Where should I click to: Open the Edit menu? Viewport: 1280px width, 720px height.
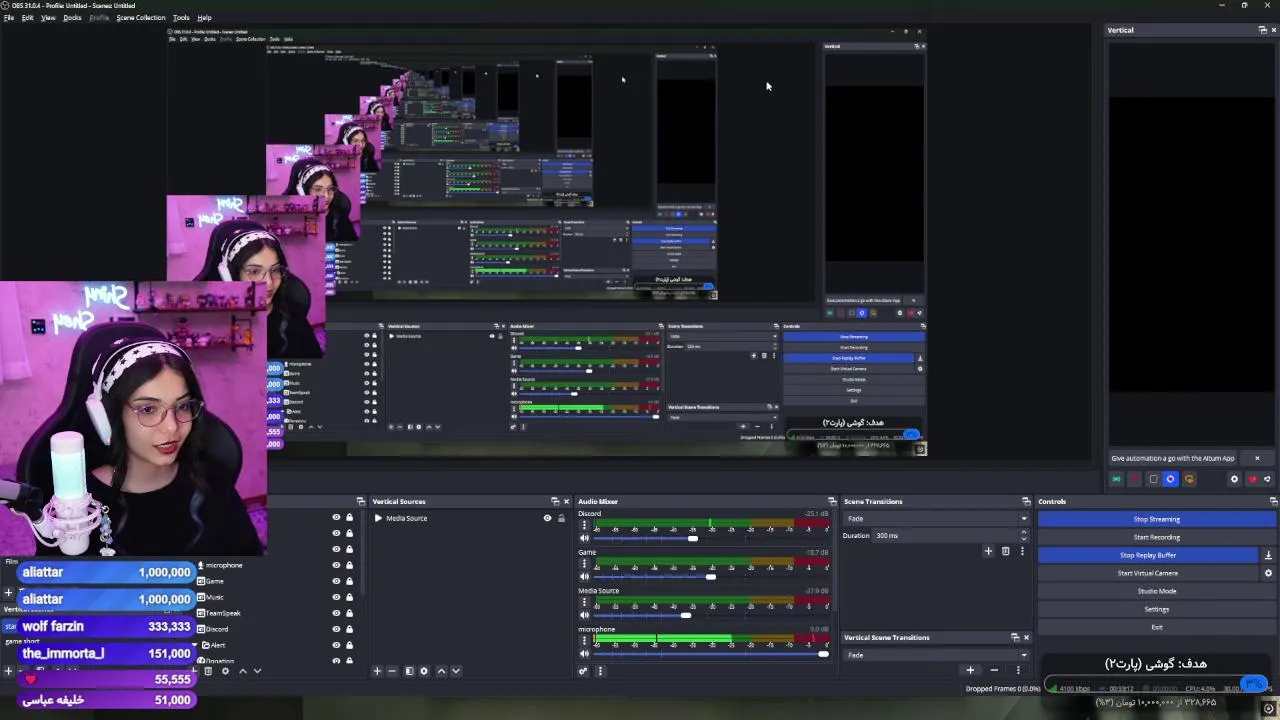pyautogui.click(x=27, y=17)
